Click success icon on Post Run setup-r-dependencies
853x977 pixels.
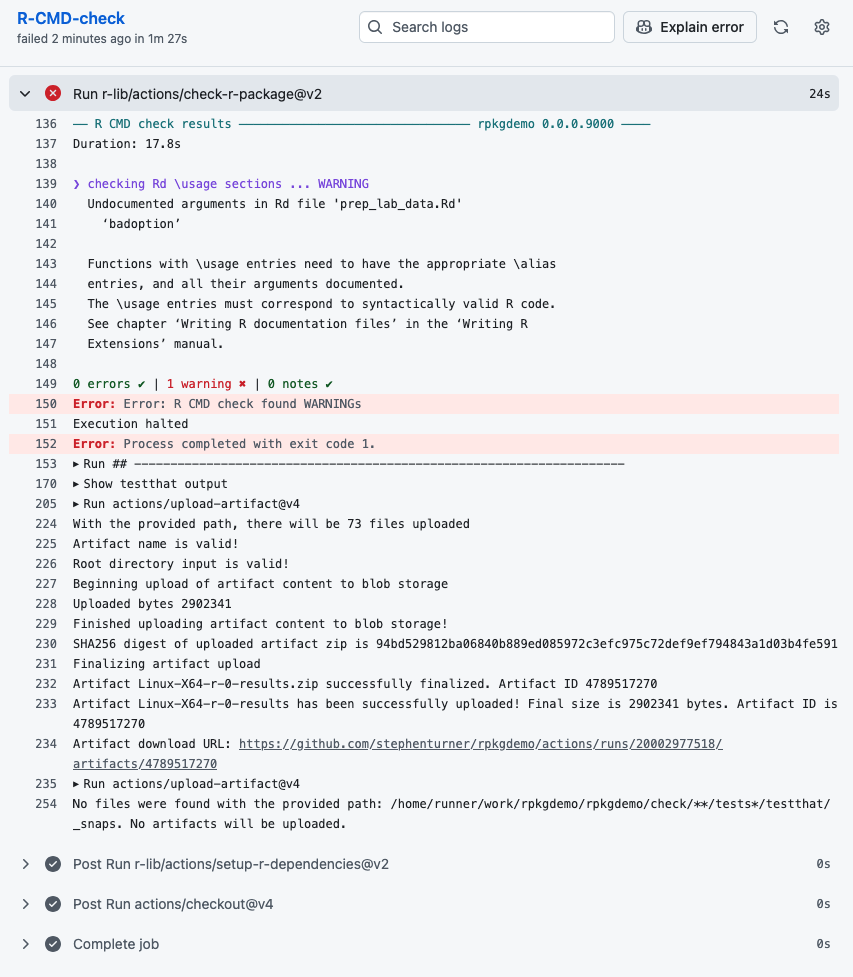(52, 863)
